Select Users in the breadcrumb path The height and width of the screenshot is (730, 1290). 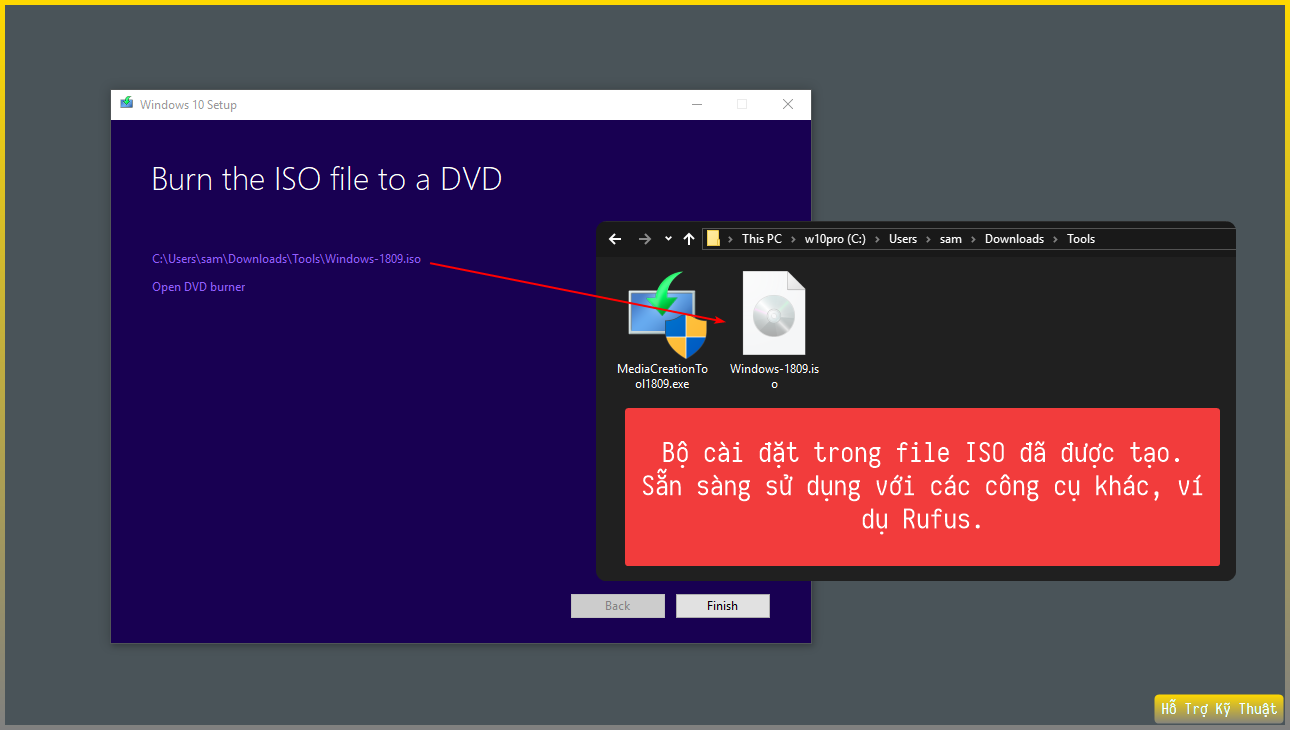[903, 239]
